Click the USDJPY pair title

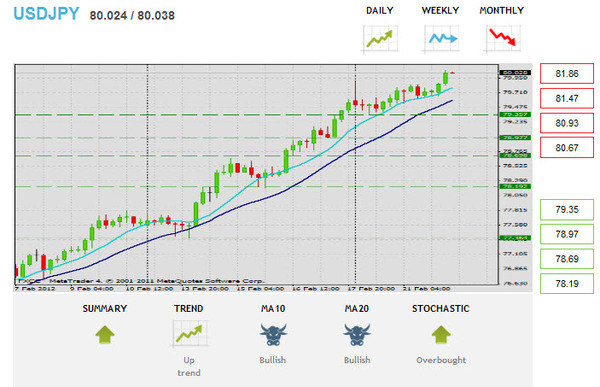[46, 14]
